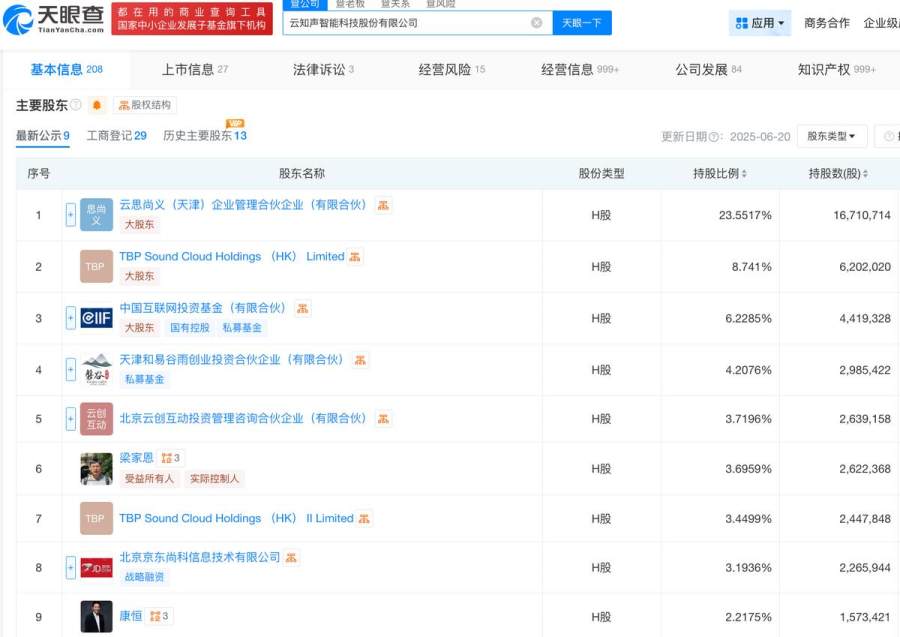Click the help icon beside 主要股东
The height and width of the screenshot is (637, 900).
(x=76, y=105)
